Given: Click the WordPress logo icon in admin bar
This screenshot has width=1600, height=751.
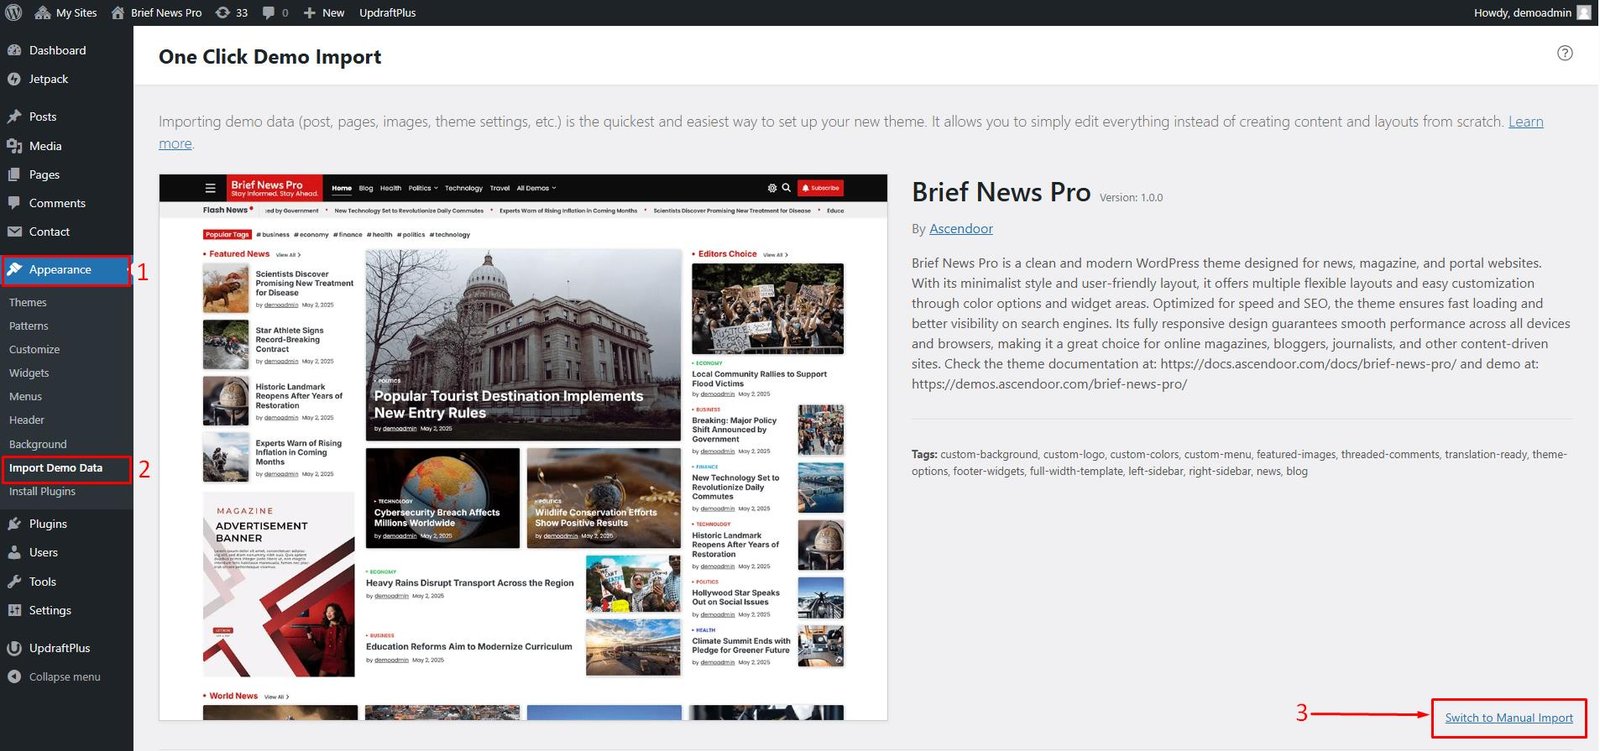Looking at the screenshot, I should (13, 13).
